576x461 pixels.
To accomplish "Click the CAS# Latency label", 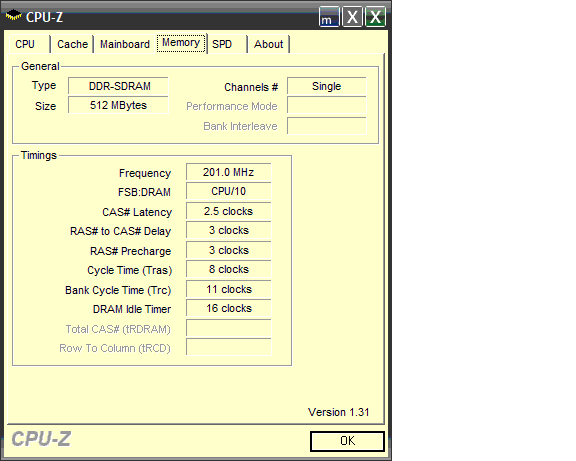I will pyautogui.click(x=137, y=212).
